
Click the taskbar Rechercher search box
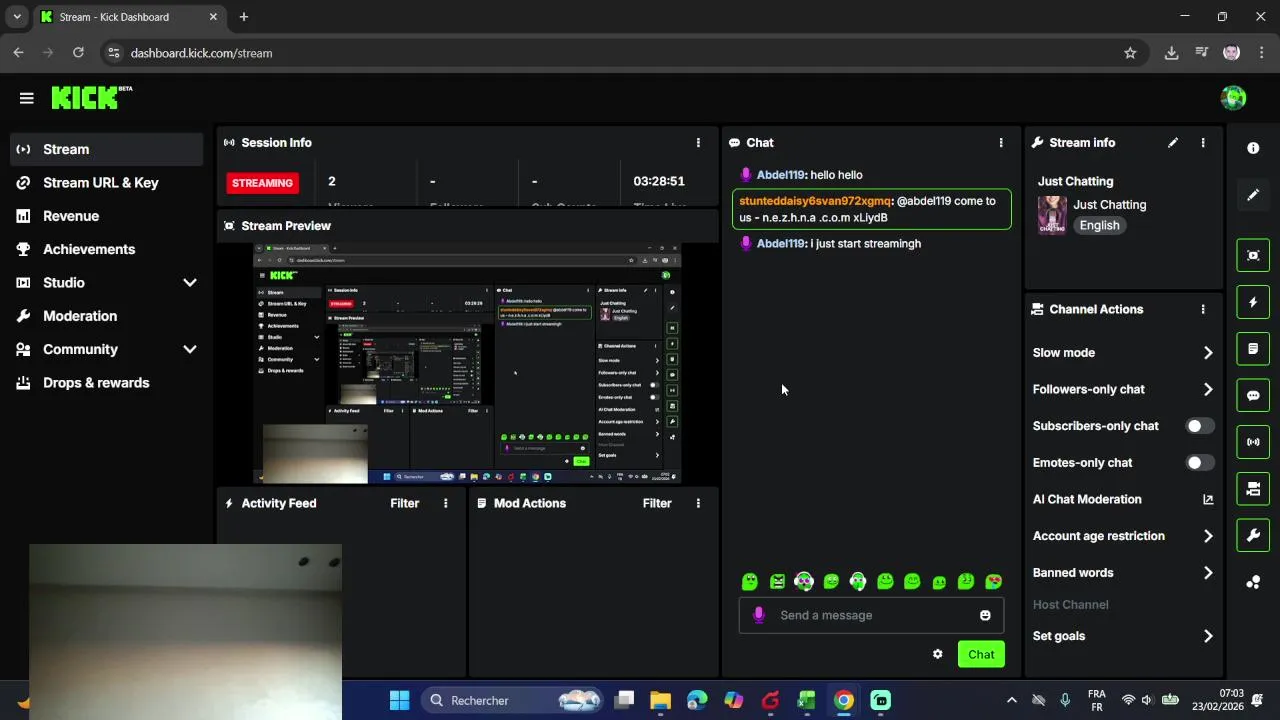[514, 700]
